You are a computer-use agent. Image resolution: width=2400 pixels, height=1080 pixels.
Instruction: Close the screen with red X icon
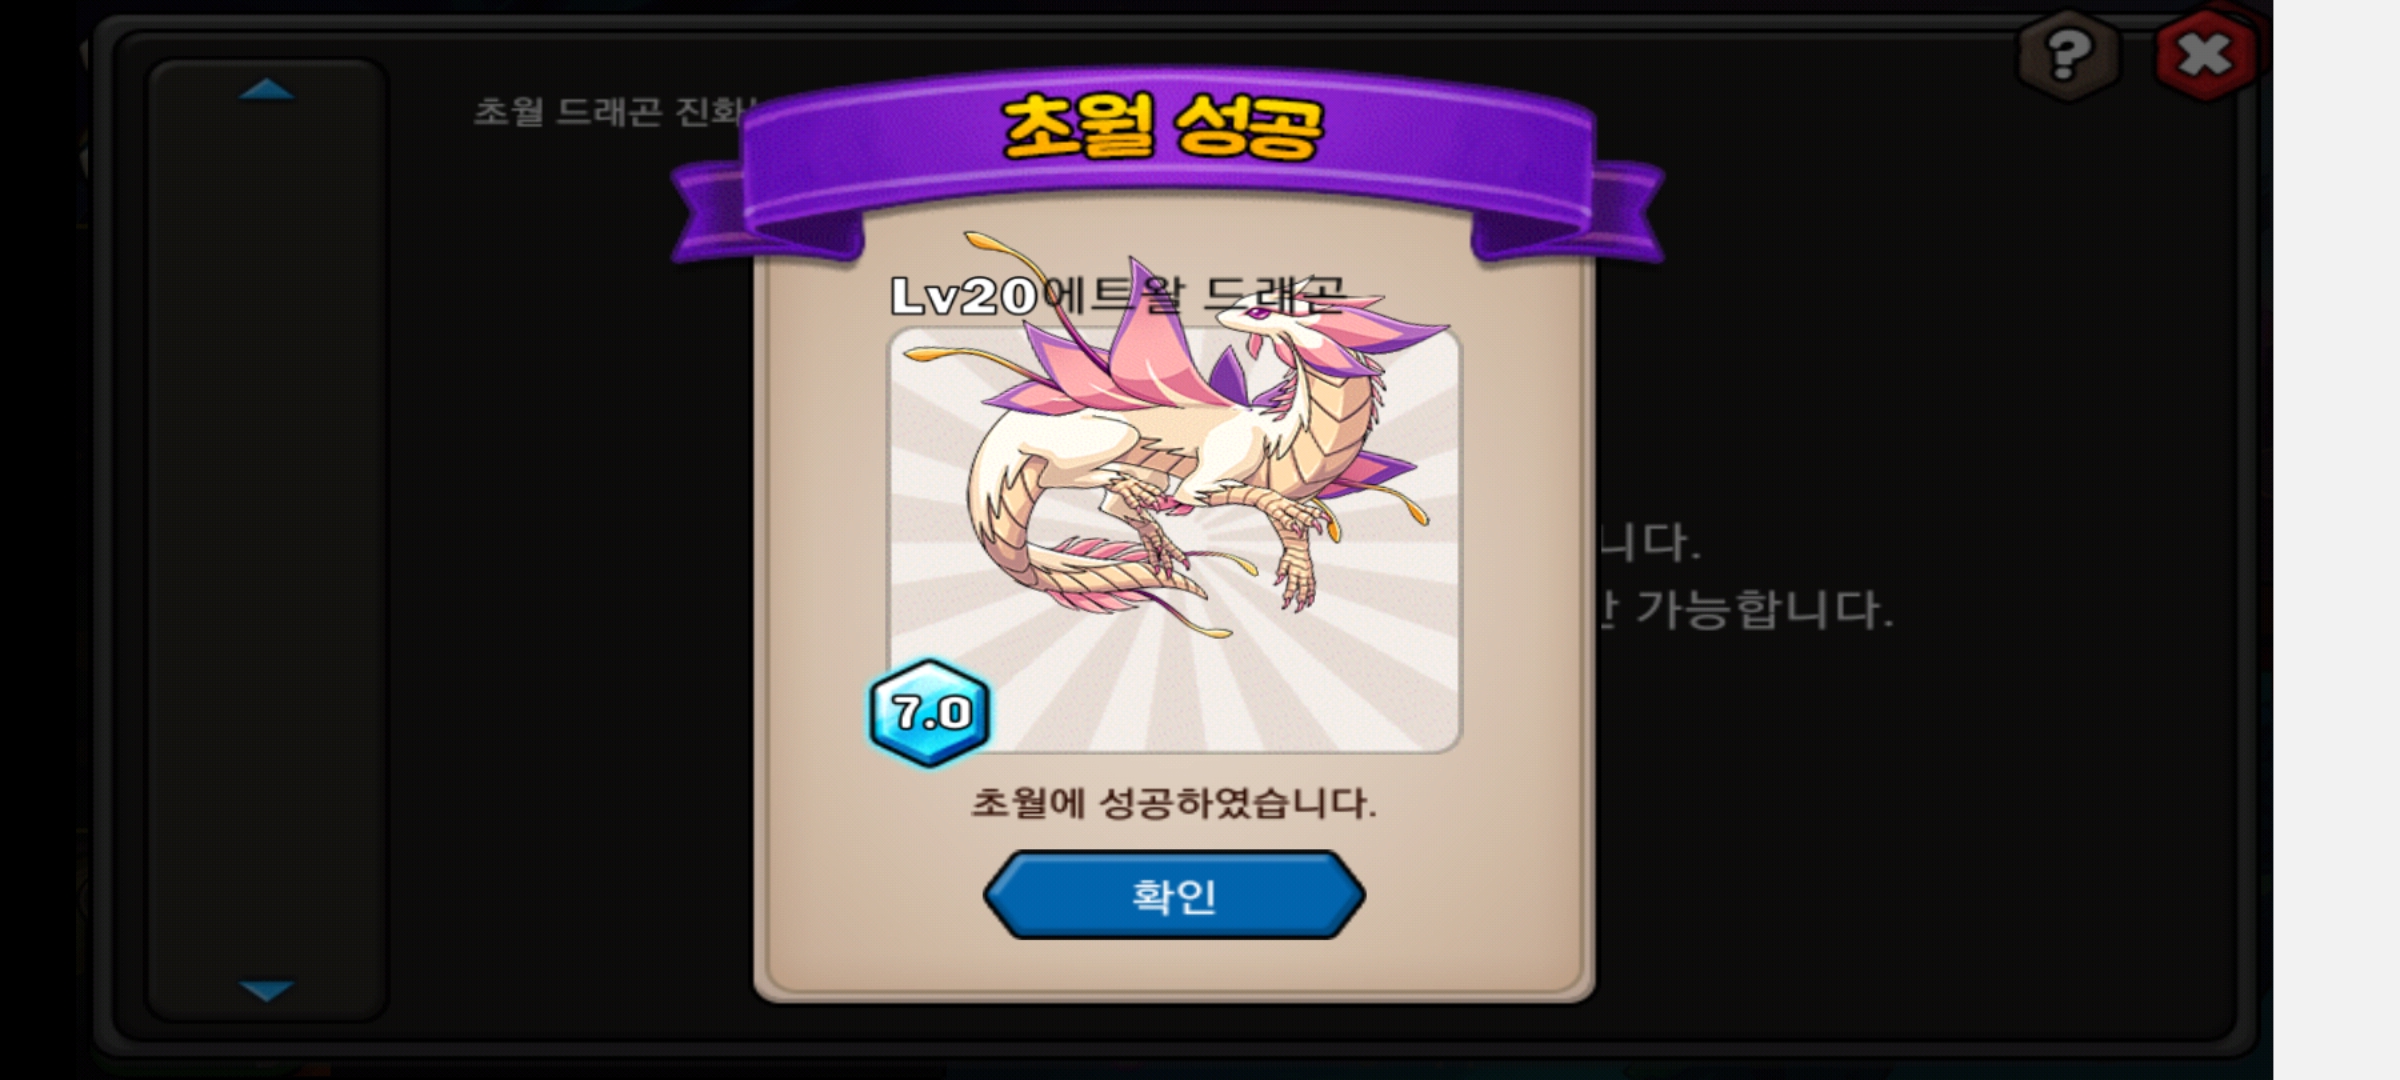click(x=2204, y=54)
